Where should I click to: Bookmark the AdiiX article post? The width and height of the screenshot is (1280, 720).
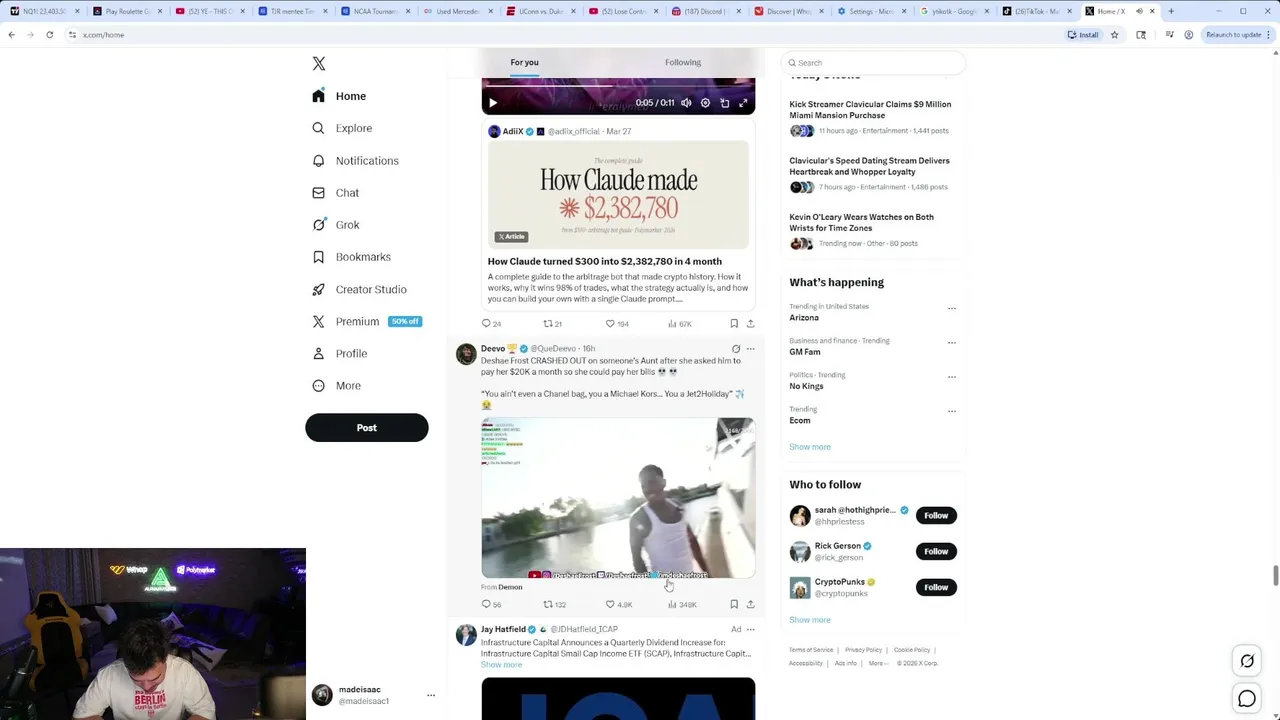coord(734,323)
